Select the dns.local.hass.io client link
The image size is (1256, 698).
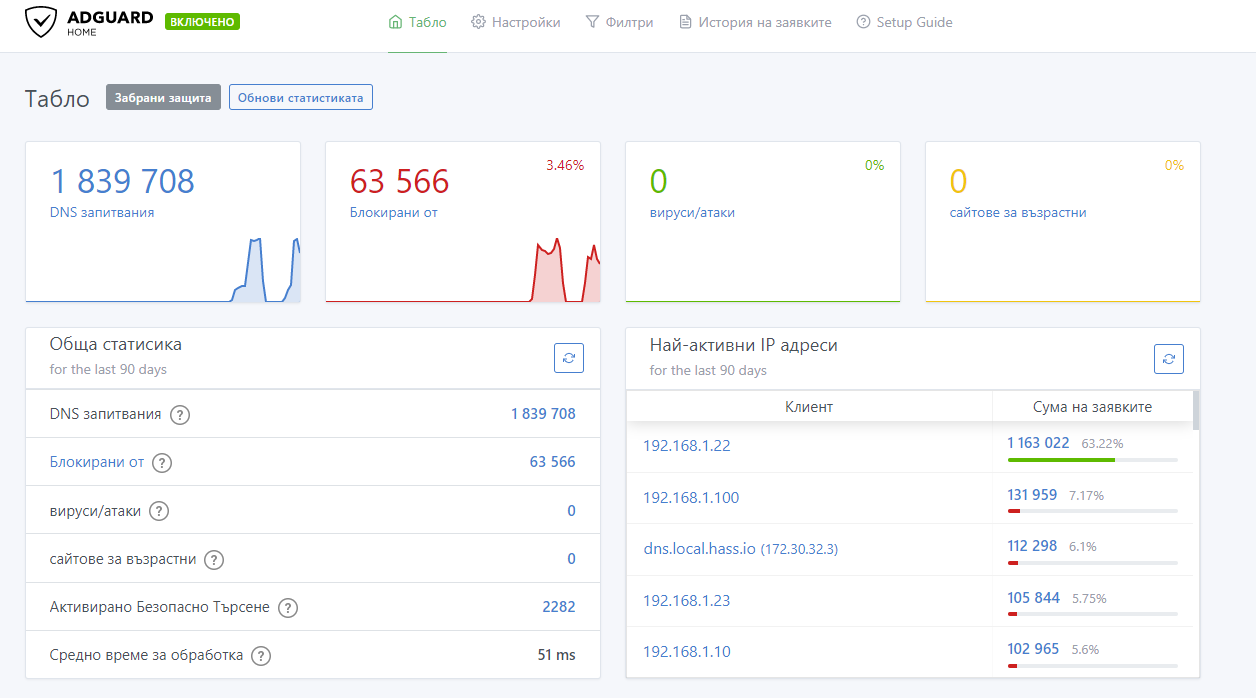tap(700, 549)
